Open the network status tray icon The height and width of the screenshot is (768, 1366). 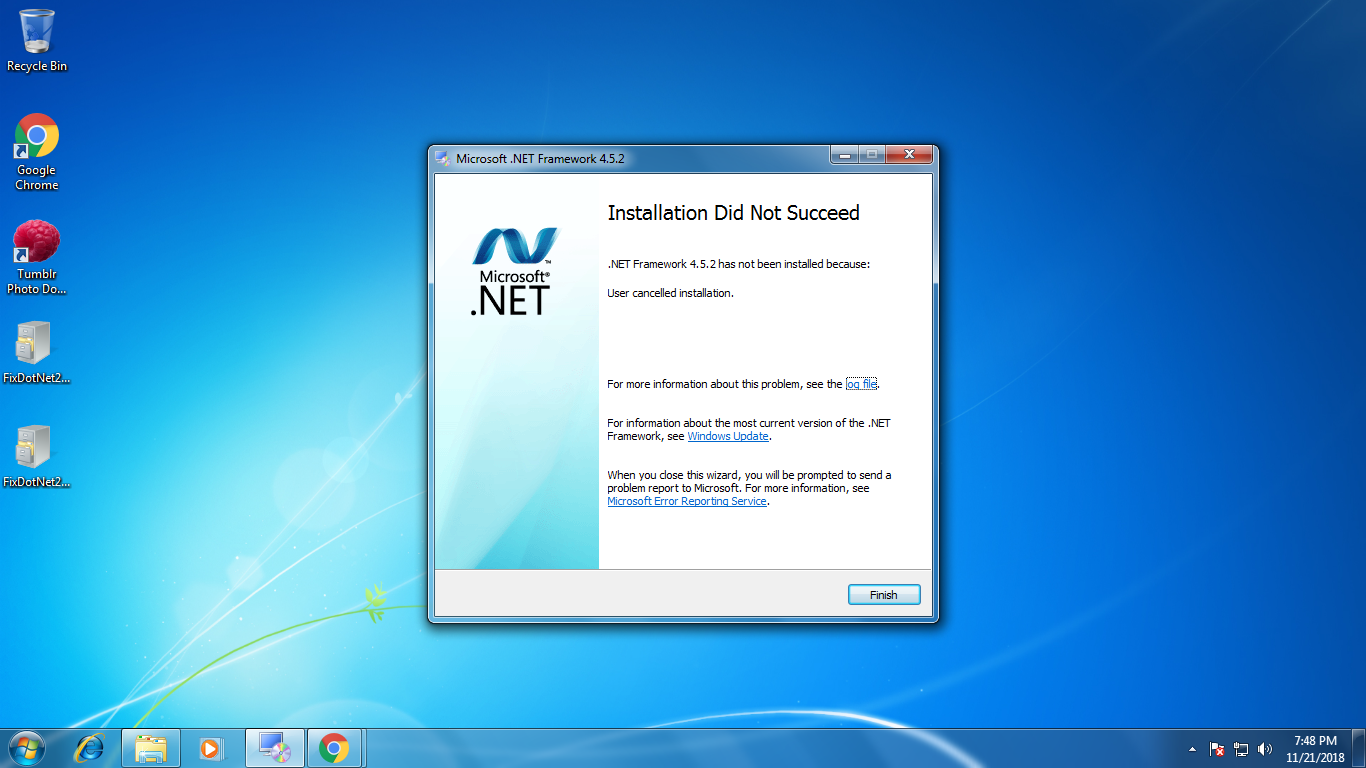click(1241, 748)
